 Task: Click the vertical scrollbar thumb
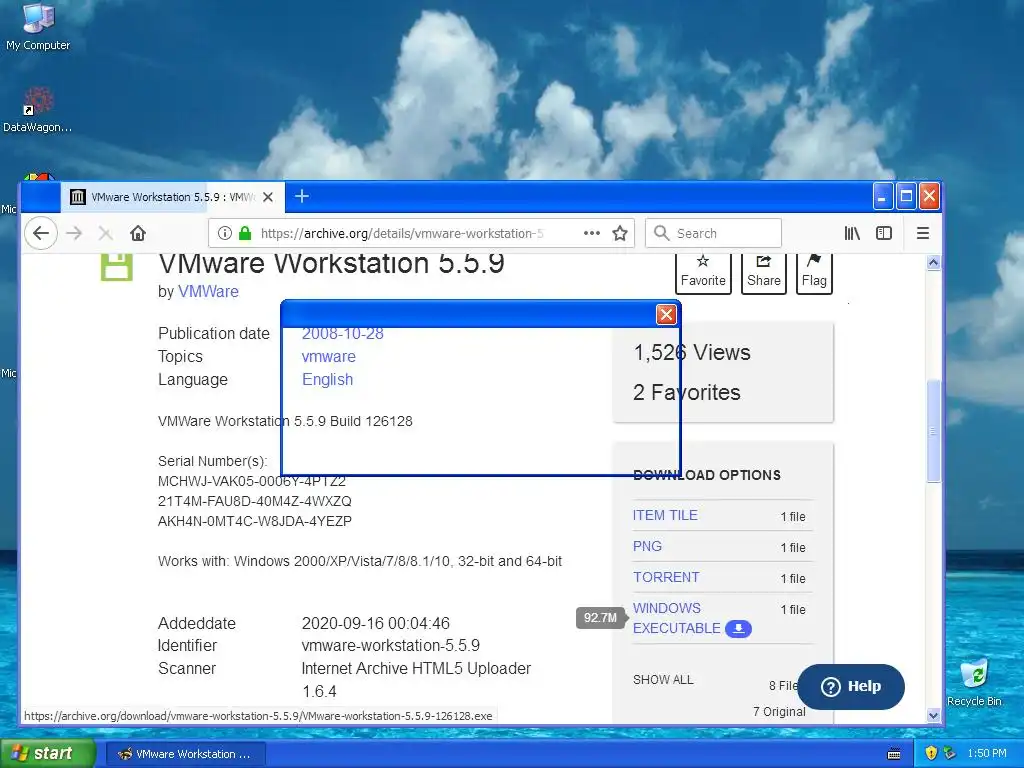click(933, 431)
